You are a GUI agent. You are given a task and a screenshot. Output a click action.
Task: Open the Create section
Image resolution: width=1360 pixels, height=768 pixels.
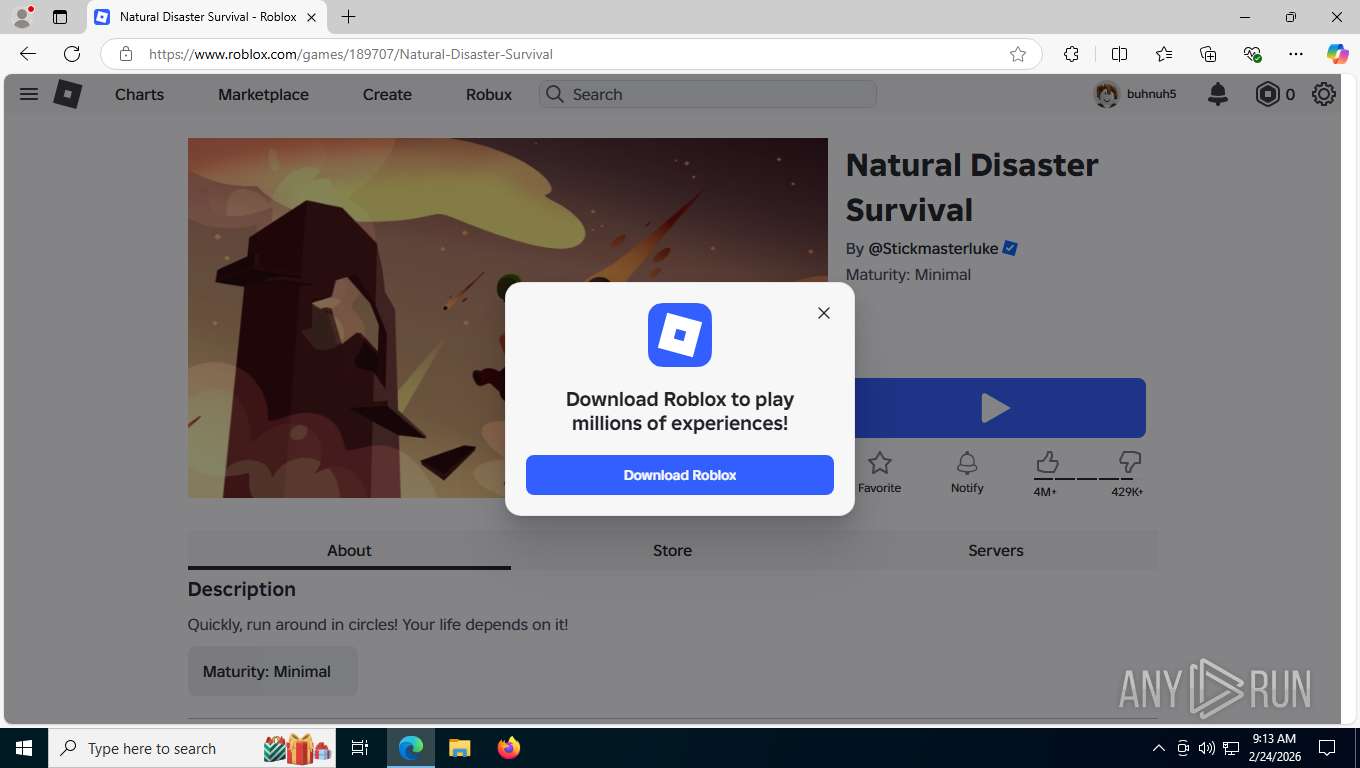[x=387, y=94]
